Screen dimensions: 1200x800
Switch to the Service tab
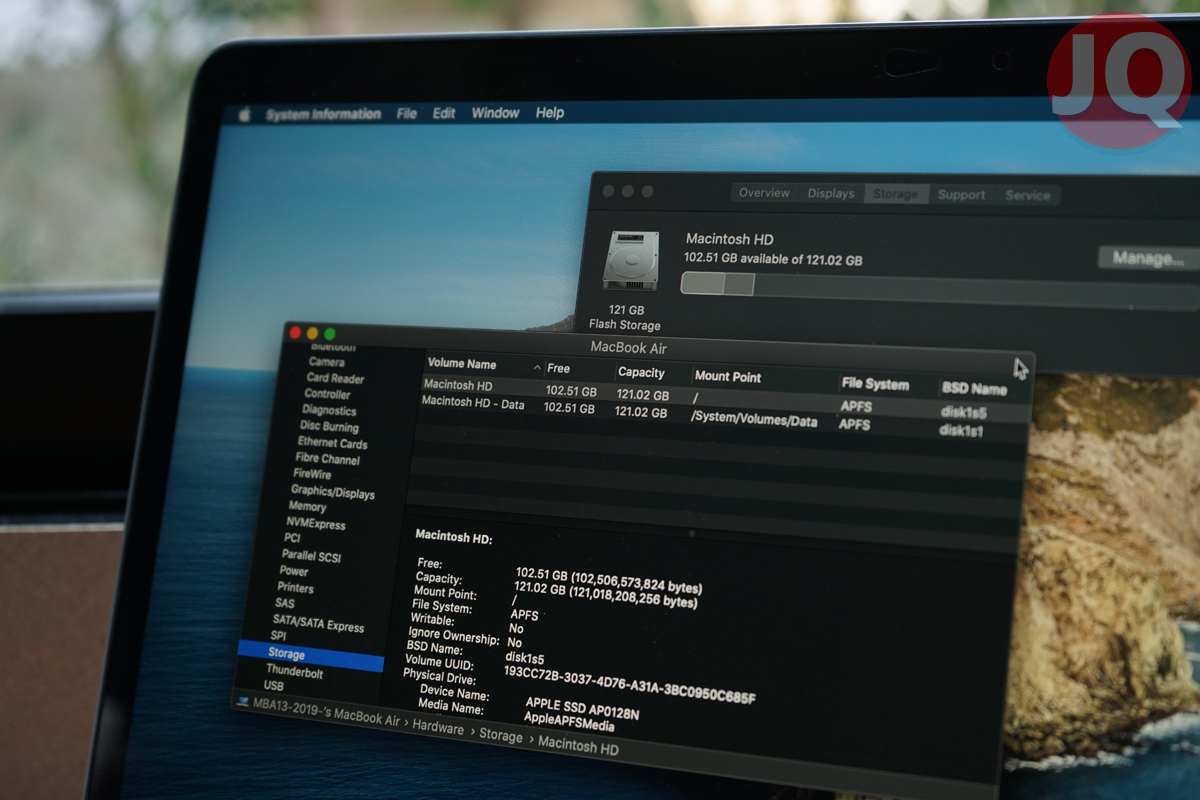click(1028, 196)
